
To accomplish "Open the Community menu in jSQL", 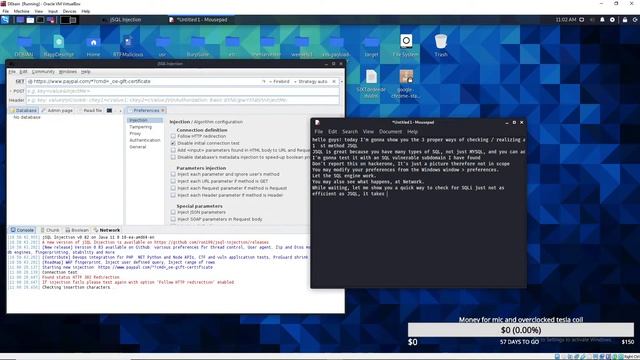I will 43,72.
